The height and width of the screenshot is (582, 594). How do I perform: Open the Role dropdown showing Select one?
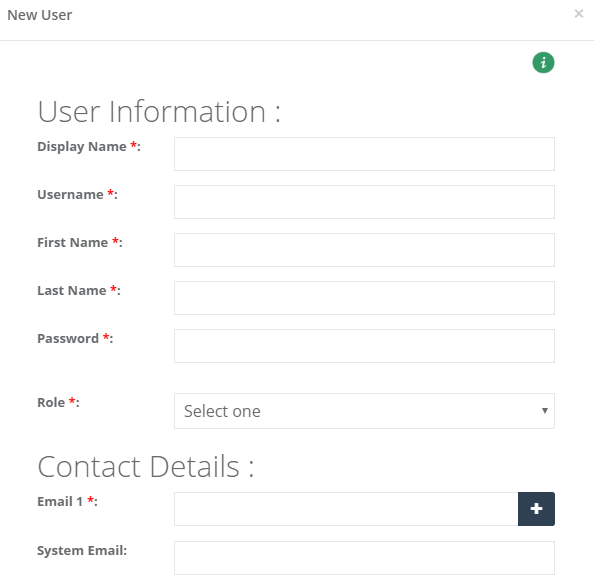pyautogui.click(x=364, y=411)
